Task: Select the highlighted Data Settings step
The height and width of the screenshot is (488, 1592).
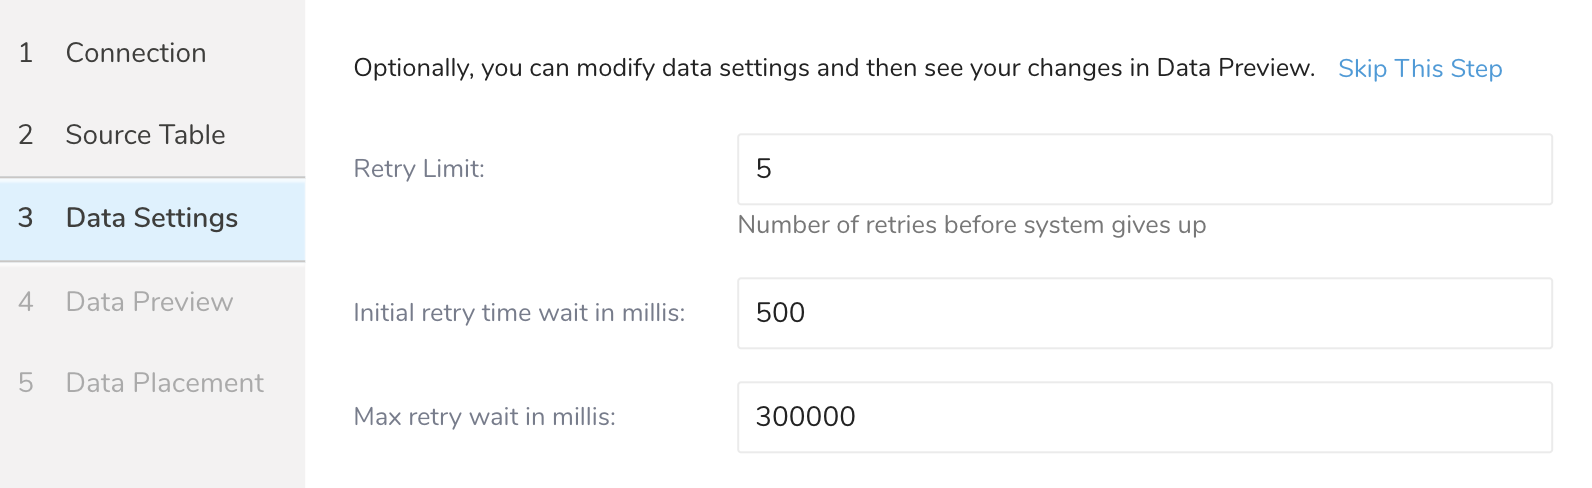Action: 152,218
